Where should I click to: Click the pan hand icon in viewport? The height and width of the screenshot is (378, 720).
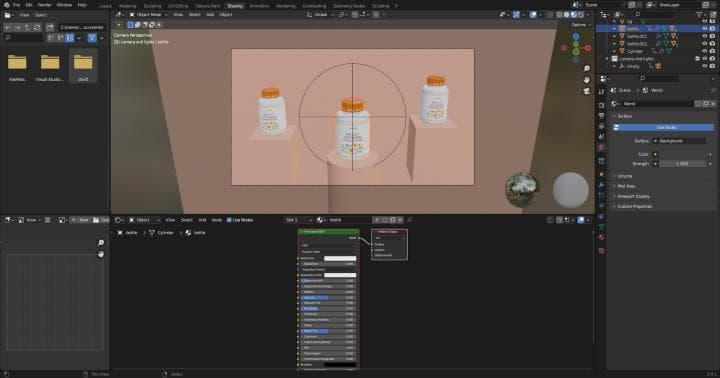click(x=586, y=79)
